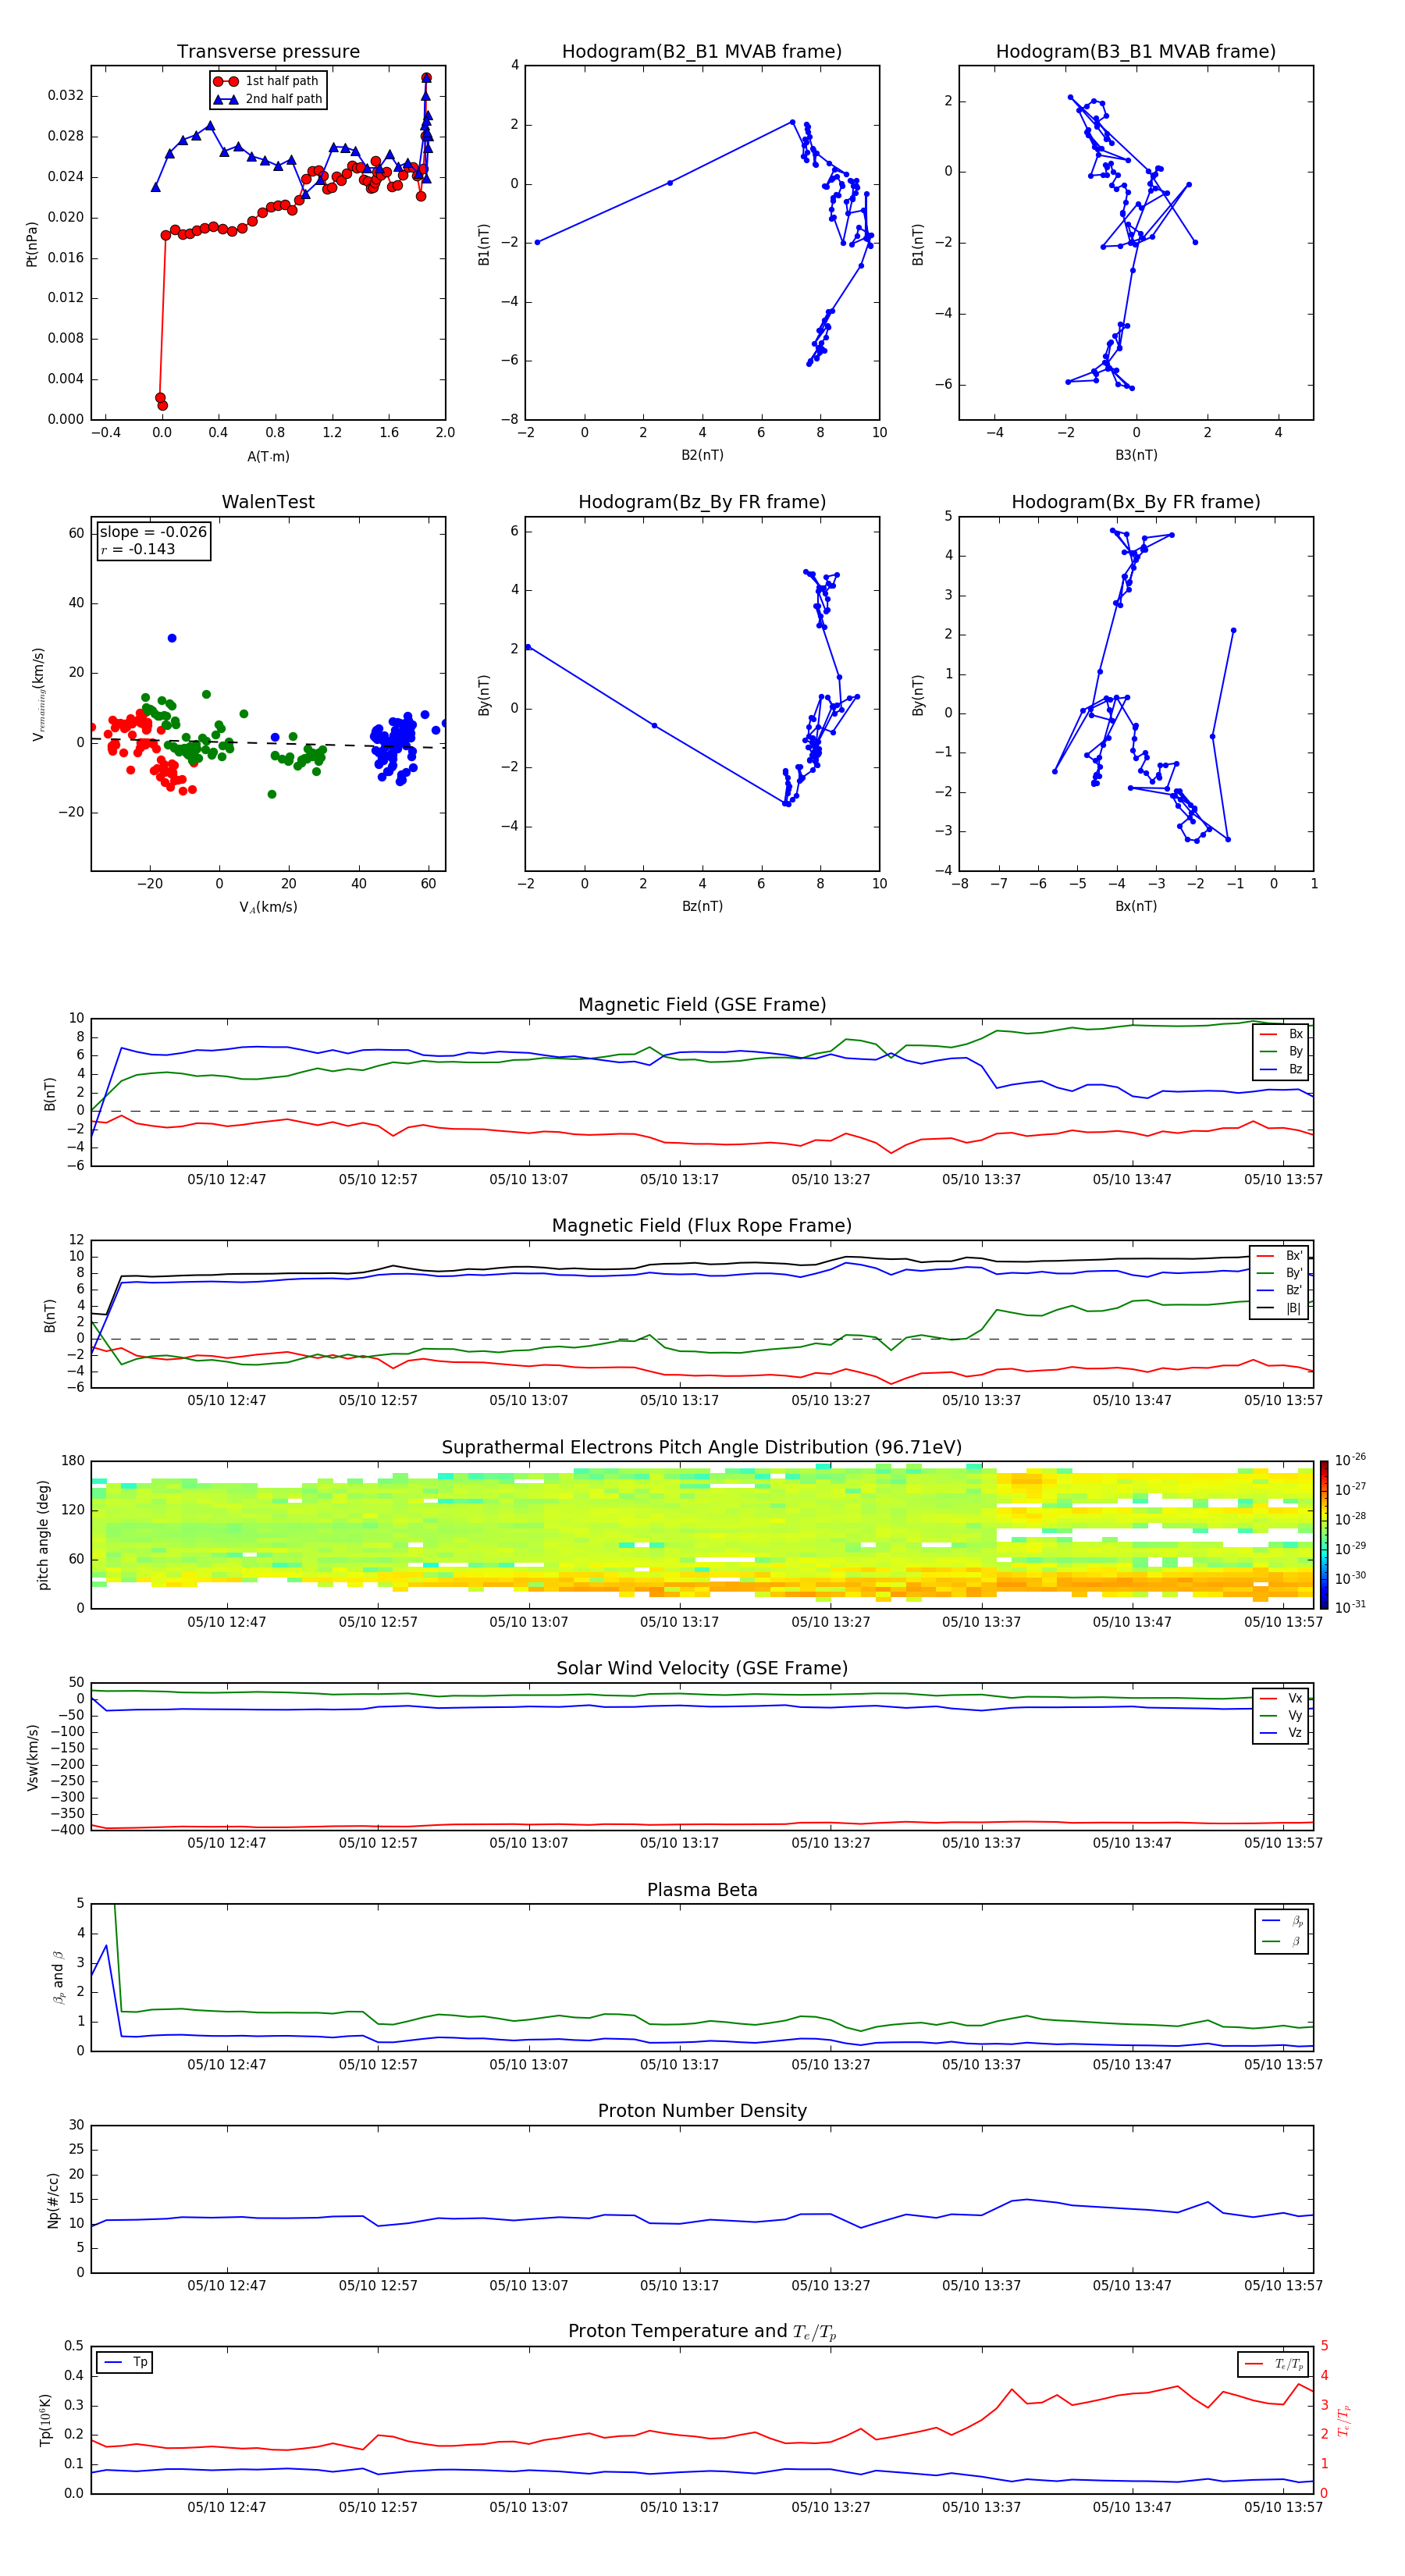The image size is (1405, 2576).
Task: Click the "B2(nT)" x-axis label
Action: click(x=702, y=456)
